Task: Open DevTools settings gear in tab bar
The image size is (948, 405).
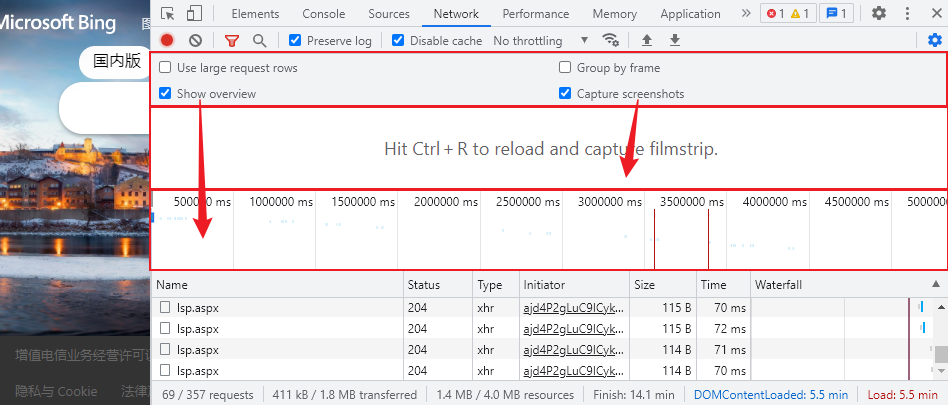Action: pos(878,13)
